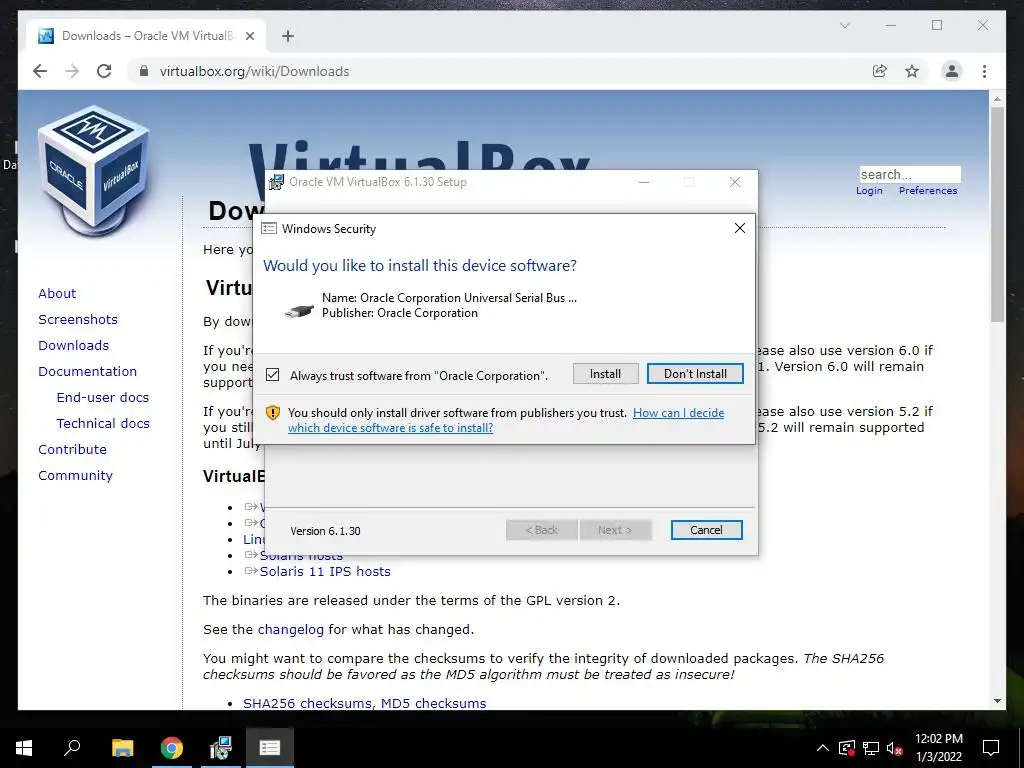Click the scrollbar up arrow
This screenshot has width=1024, height=768.
(x=997, y=99)
